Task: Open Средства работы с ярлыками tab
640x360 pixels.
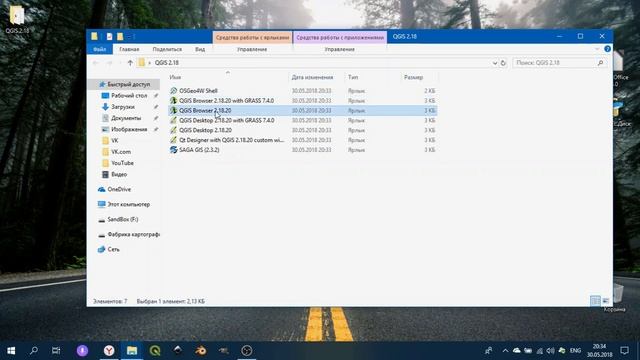Action: pos(252,37)
